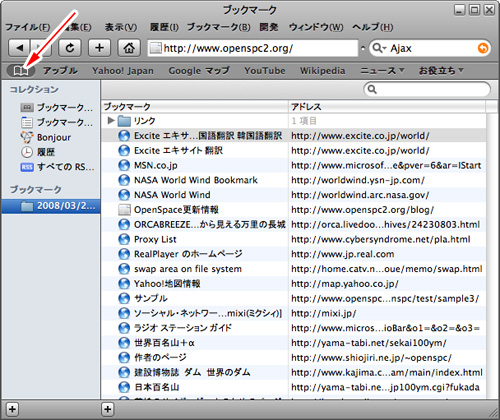Click globe icon of Yahoo!地図情報 bookmark
Screen dimensions: 500x420
(x=124, y=284)
